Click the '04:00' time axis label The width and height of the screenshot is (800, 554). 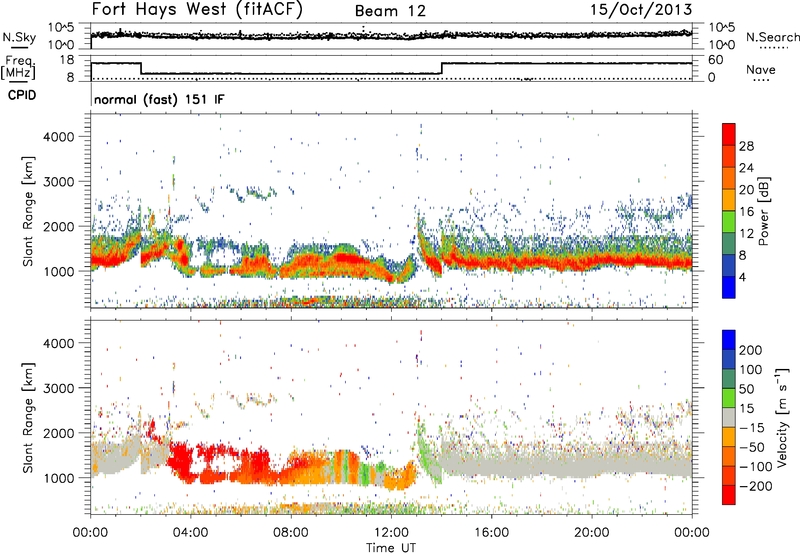coord(191,533)
